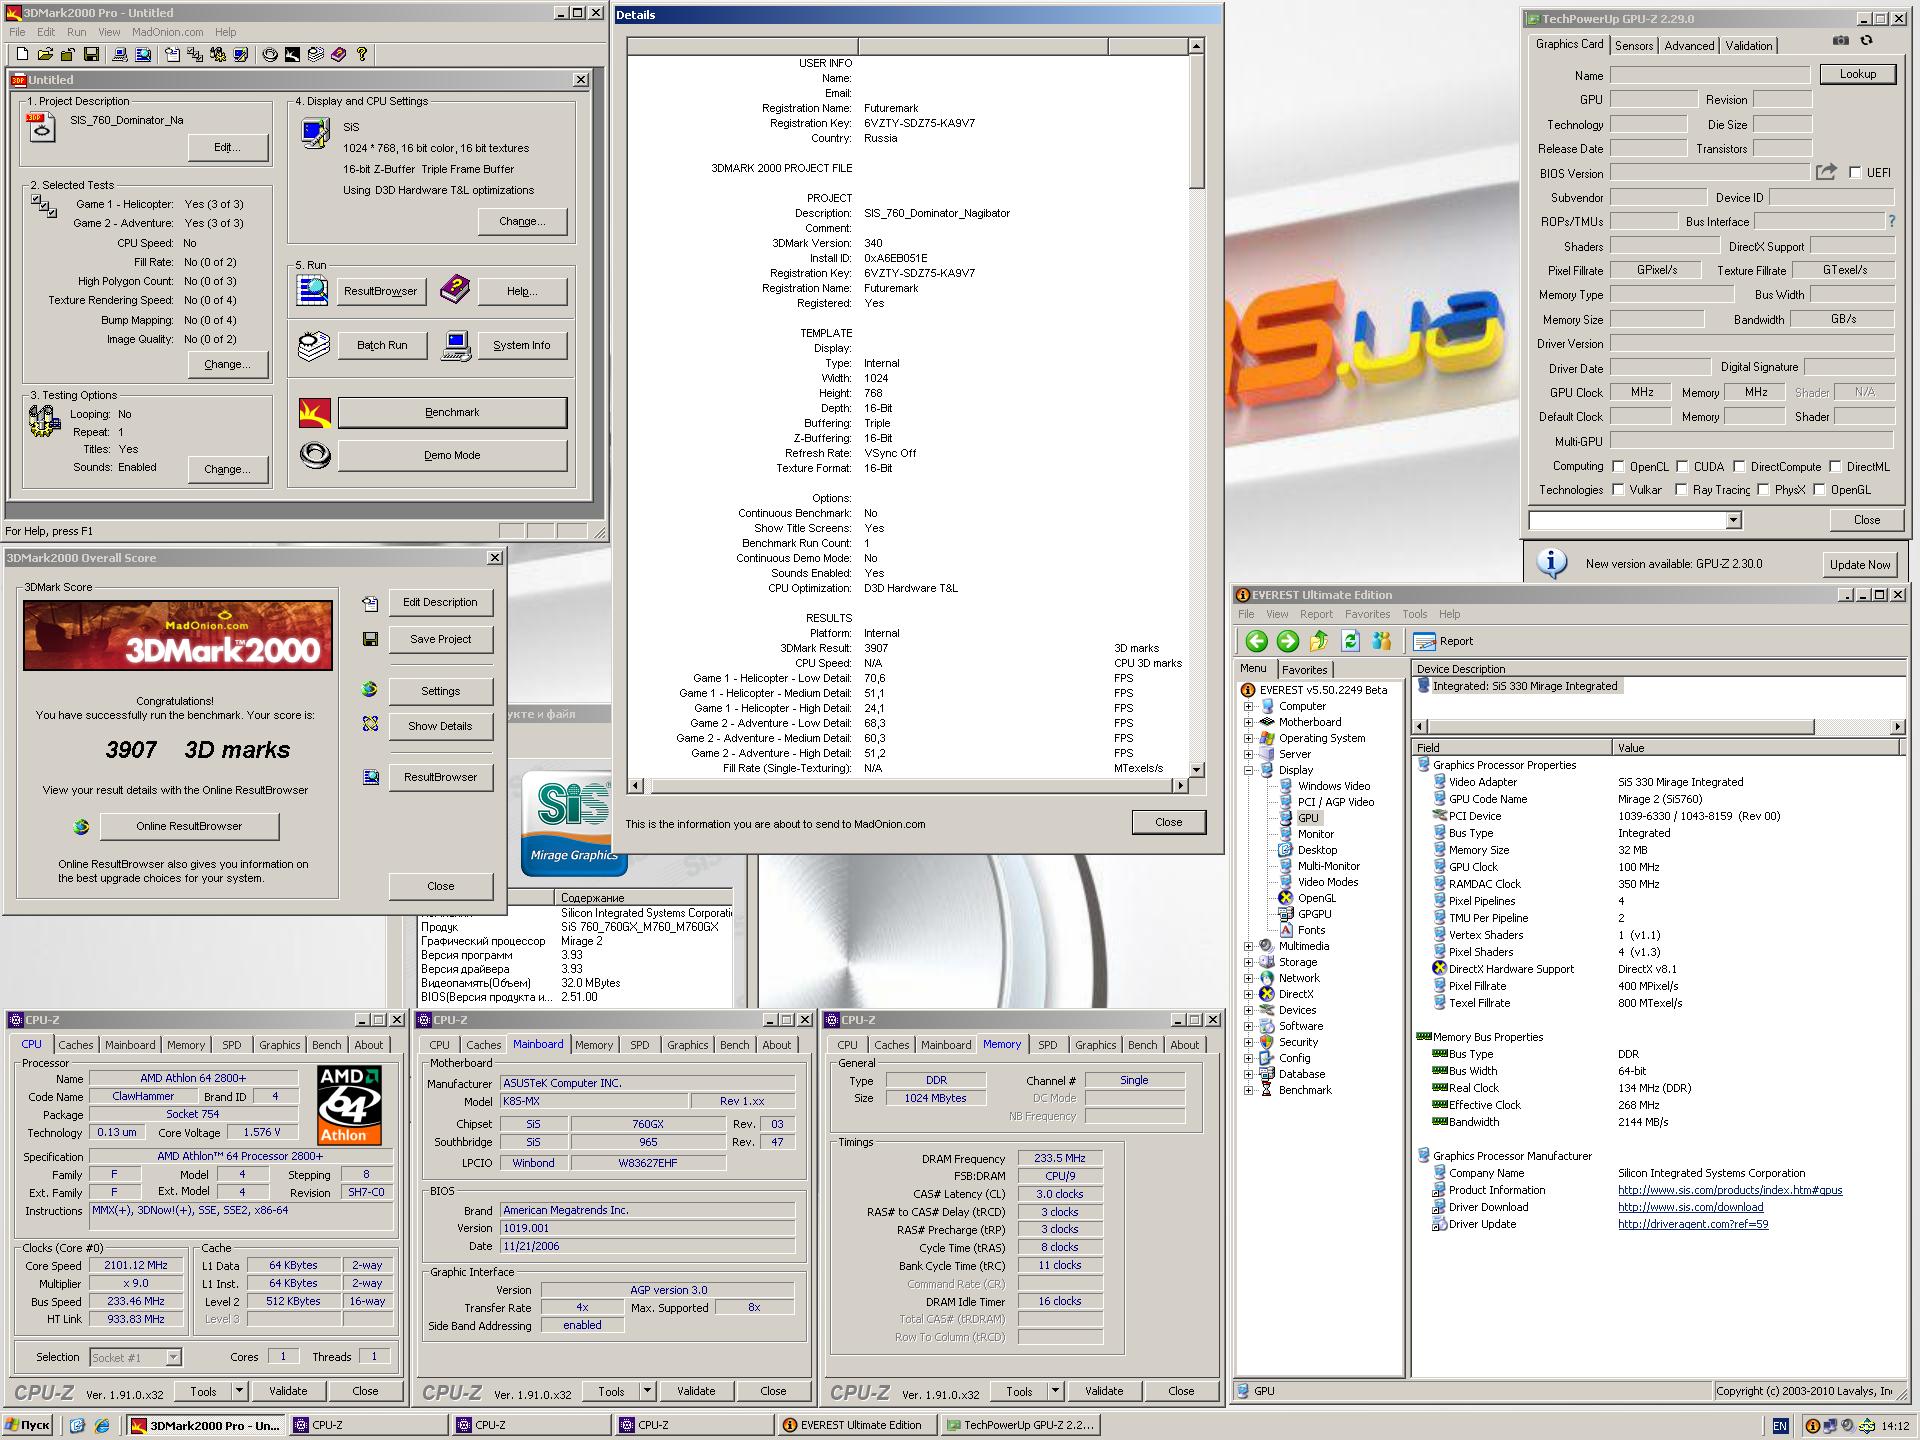
Task: Open Caches tab in first CPU-Z window
Action: click(x=75, y=1045)
